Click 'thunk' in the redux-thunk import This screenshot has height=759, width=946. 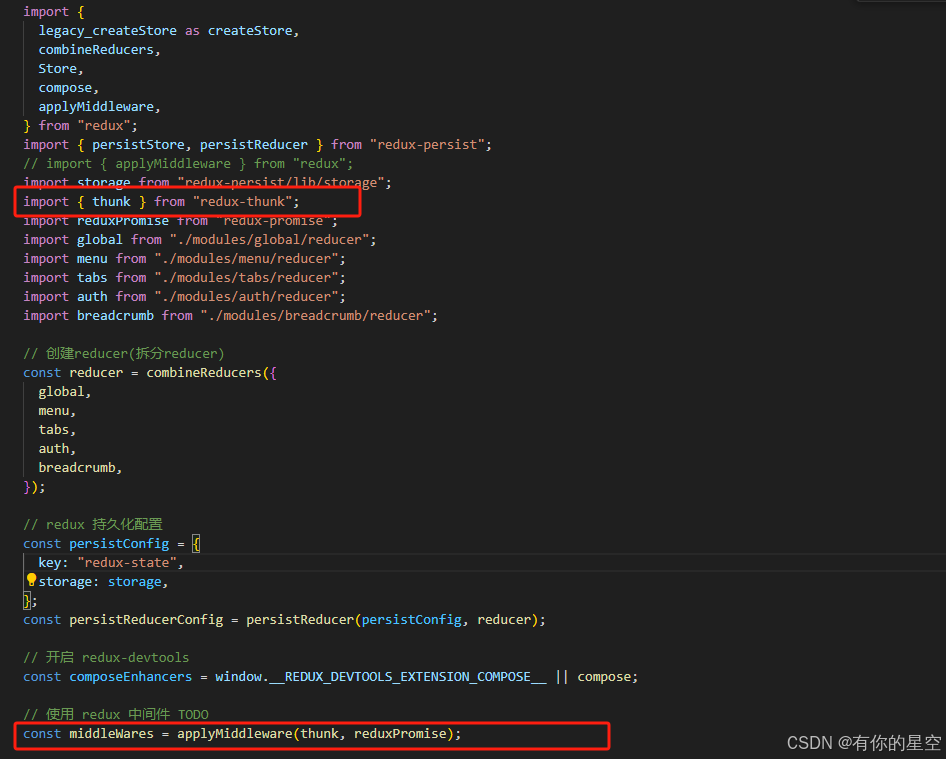[111, 202]
